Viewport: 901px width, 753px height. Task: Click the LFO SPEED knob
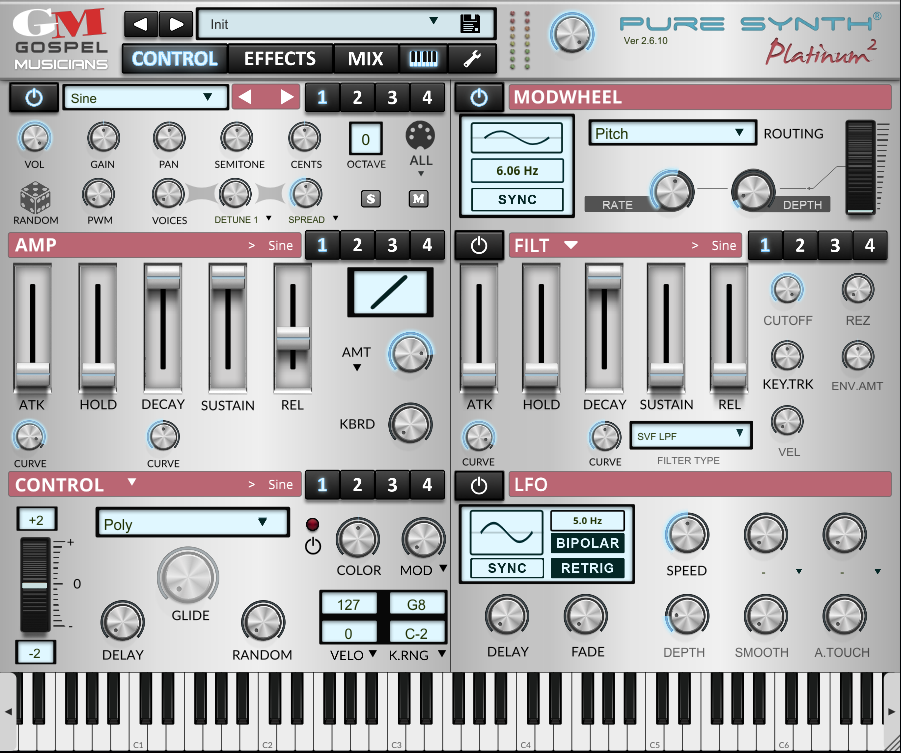[686, 533]
